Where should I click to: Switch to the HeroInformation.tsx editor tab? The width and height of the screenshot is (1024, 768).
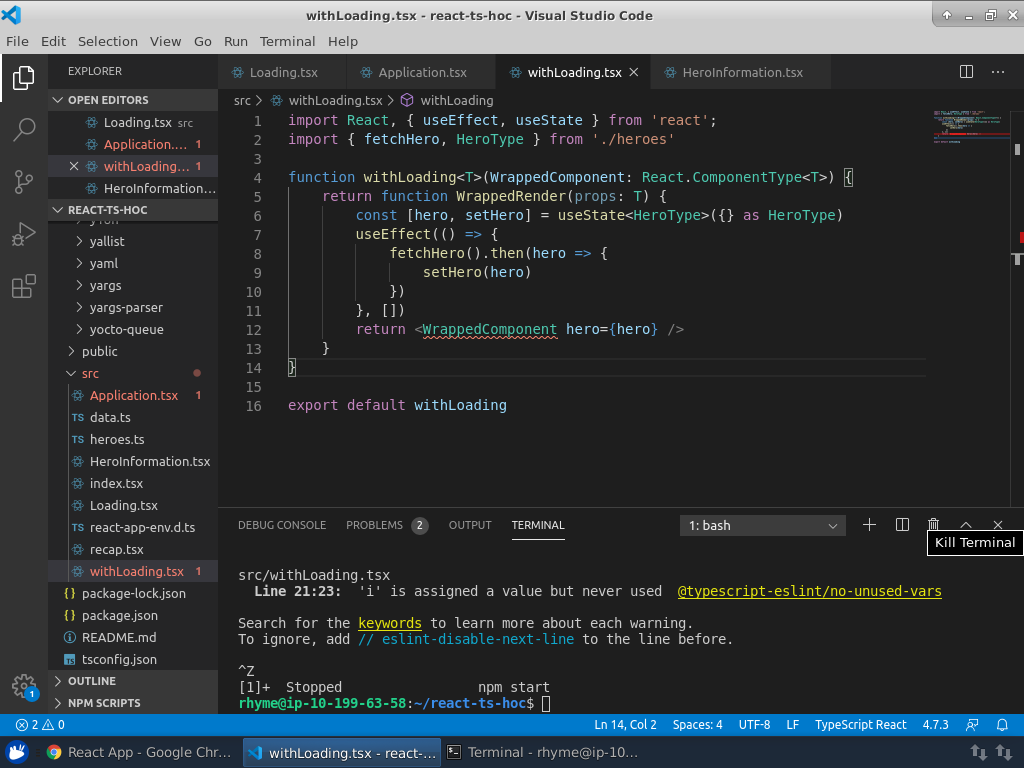742,72
